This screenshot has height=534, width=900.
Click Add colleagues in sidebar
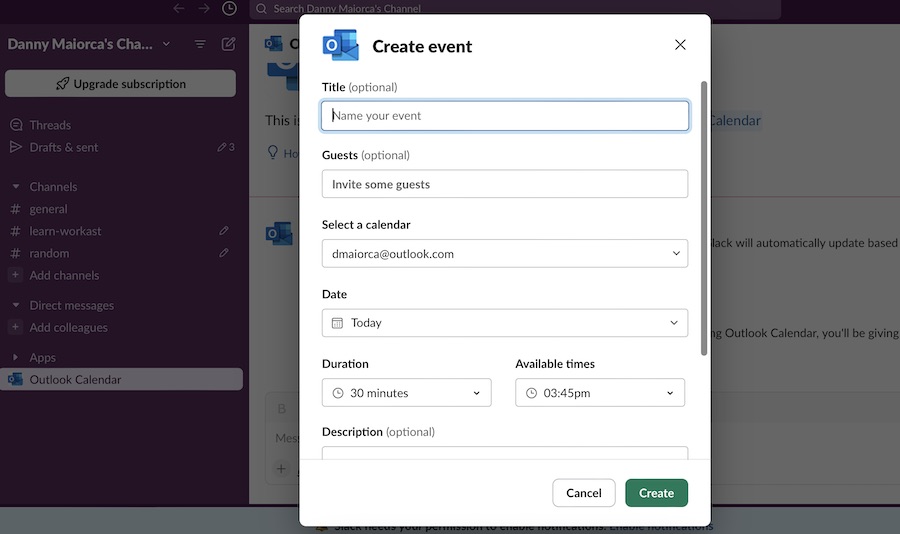(68, 328)
